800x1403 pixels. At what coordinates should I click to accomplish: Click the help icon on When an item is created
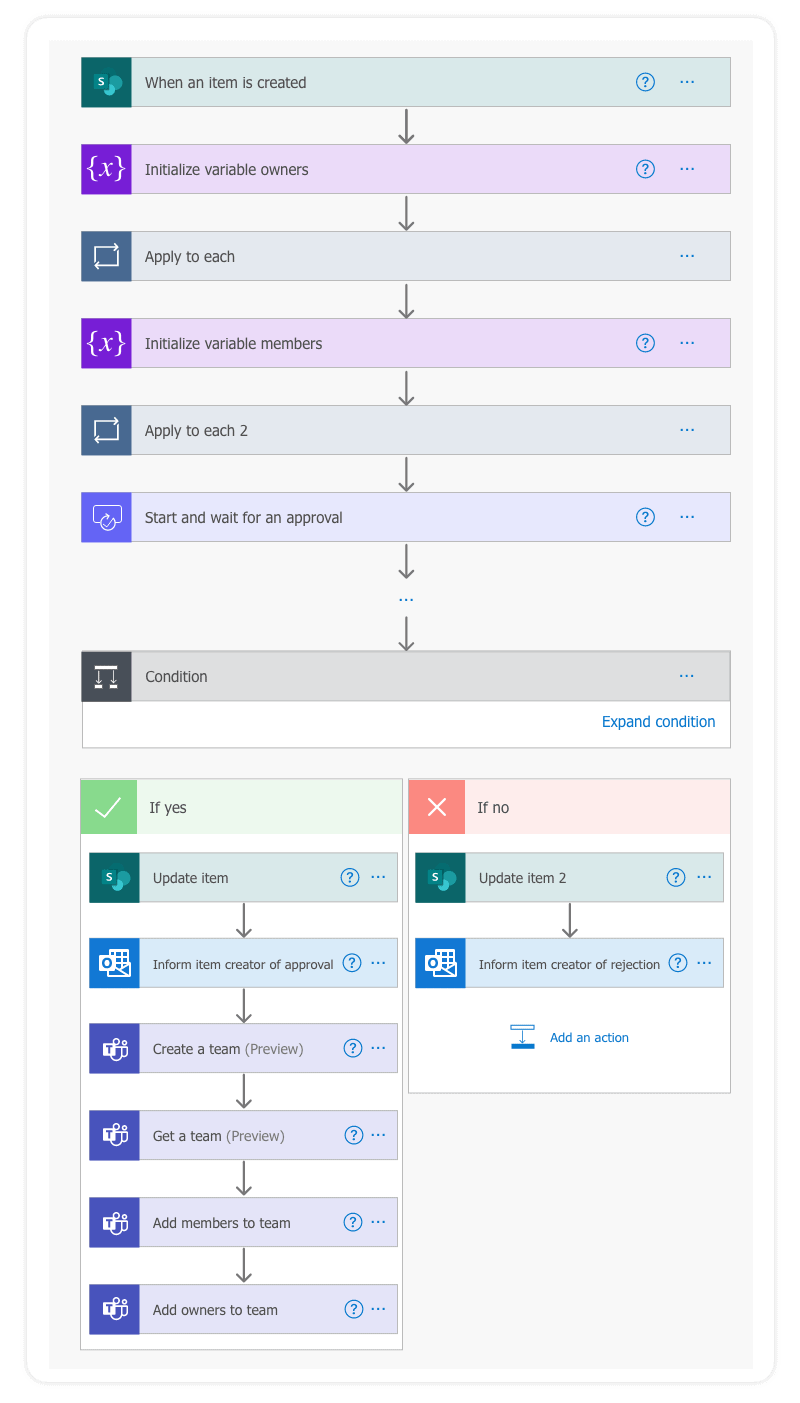[x=645, y=82]
